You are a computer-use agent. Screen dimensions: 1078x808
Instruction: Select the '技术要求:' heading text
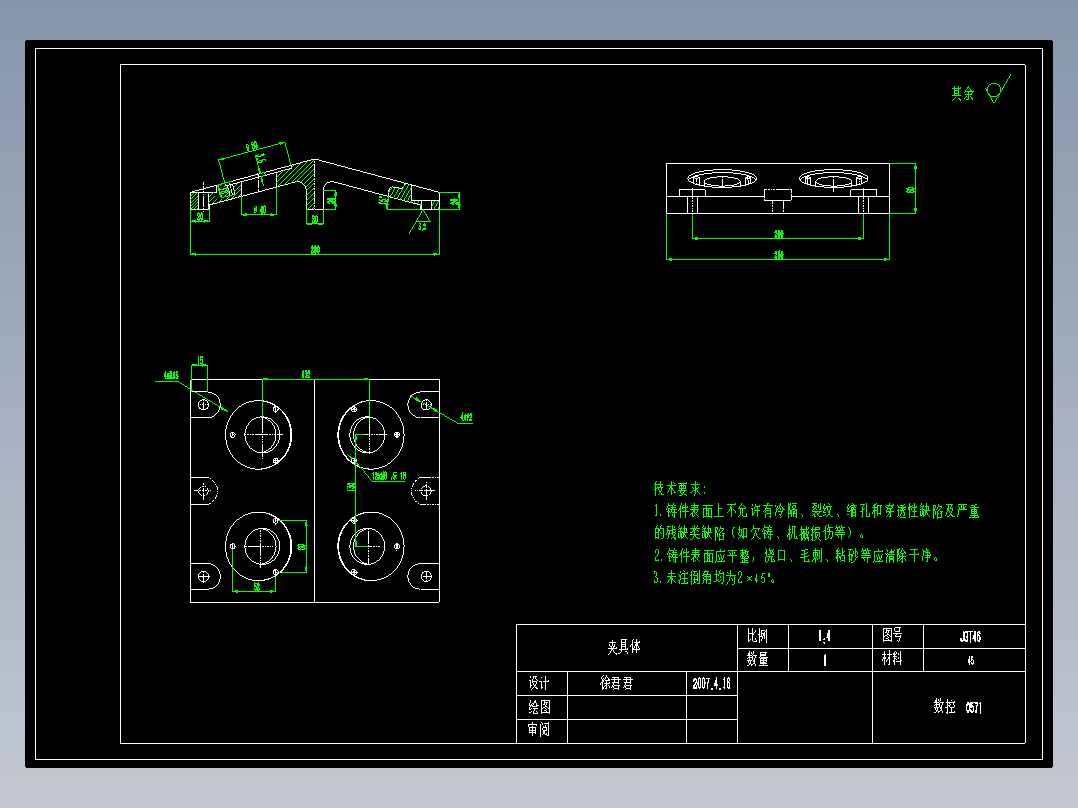tap(679, 489)
